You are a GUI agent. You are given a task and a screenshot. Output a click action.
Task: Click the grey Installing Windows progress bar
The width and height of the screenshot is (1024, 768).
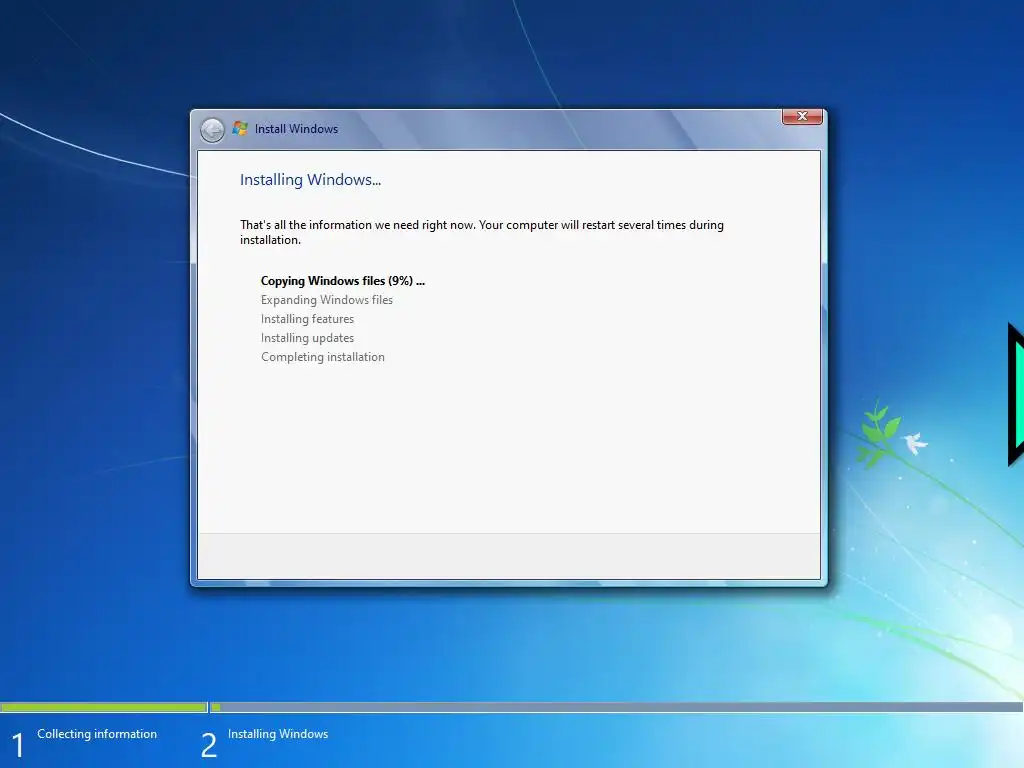616,707
